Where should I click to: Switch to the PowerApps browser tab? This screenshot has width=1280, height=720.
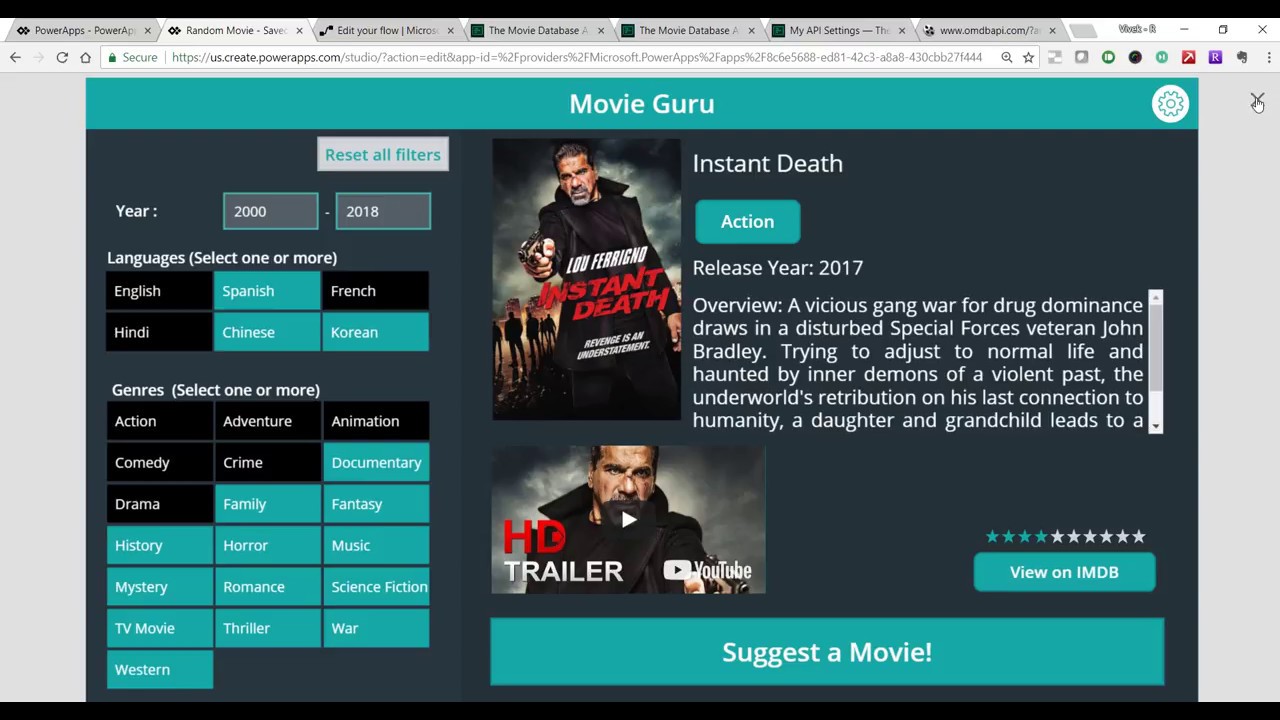click(x=84, y=30)
